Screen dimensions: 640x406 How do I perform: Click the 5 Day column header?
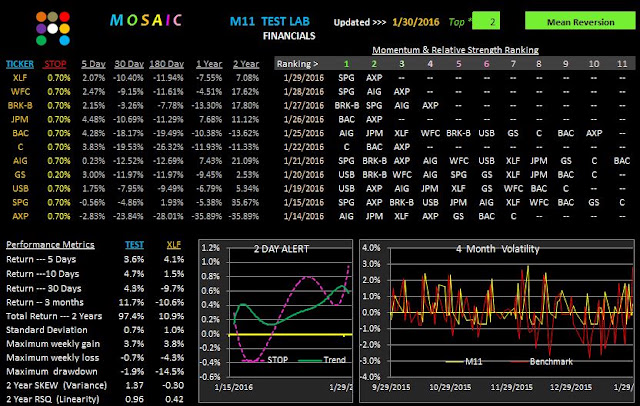pyautogui.click(x=93, y=64)
